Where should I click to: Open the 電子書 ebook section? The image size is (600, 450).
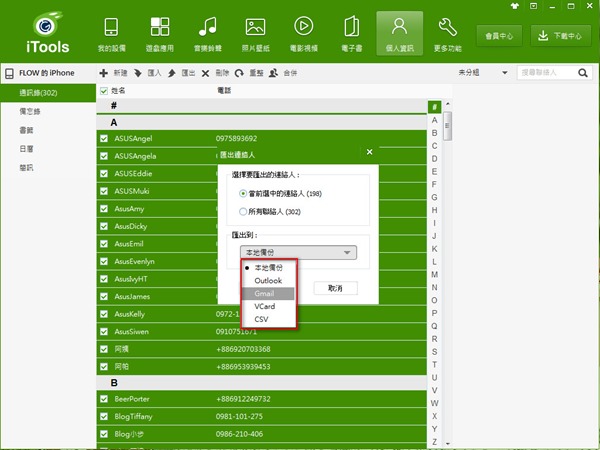tap(350, 32)
